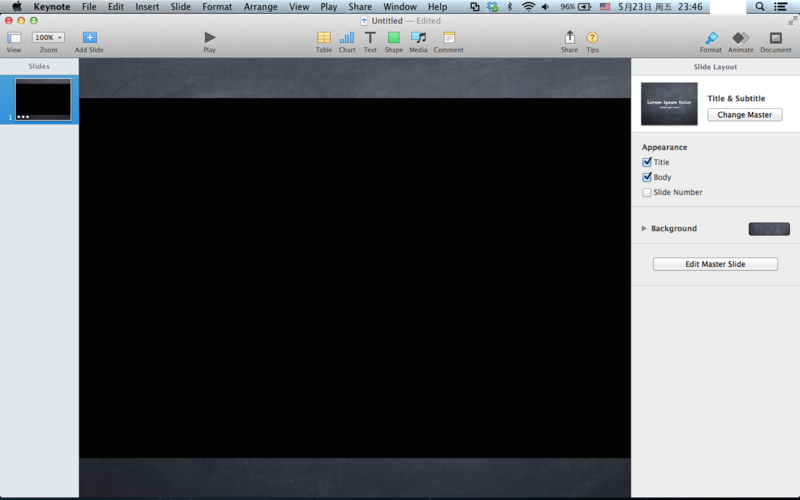Open Spotlight search icon
The width and height of the screenshot is (800, 500).
pos(760,7)
